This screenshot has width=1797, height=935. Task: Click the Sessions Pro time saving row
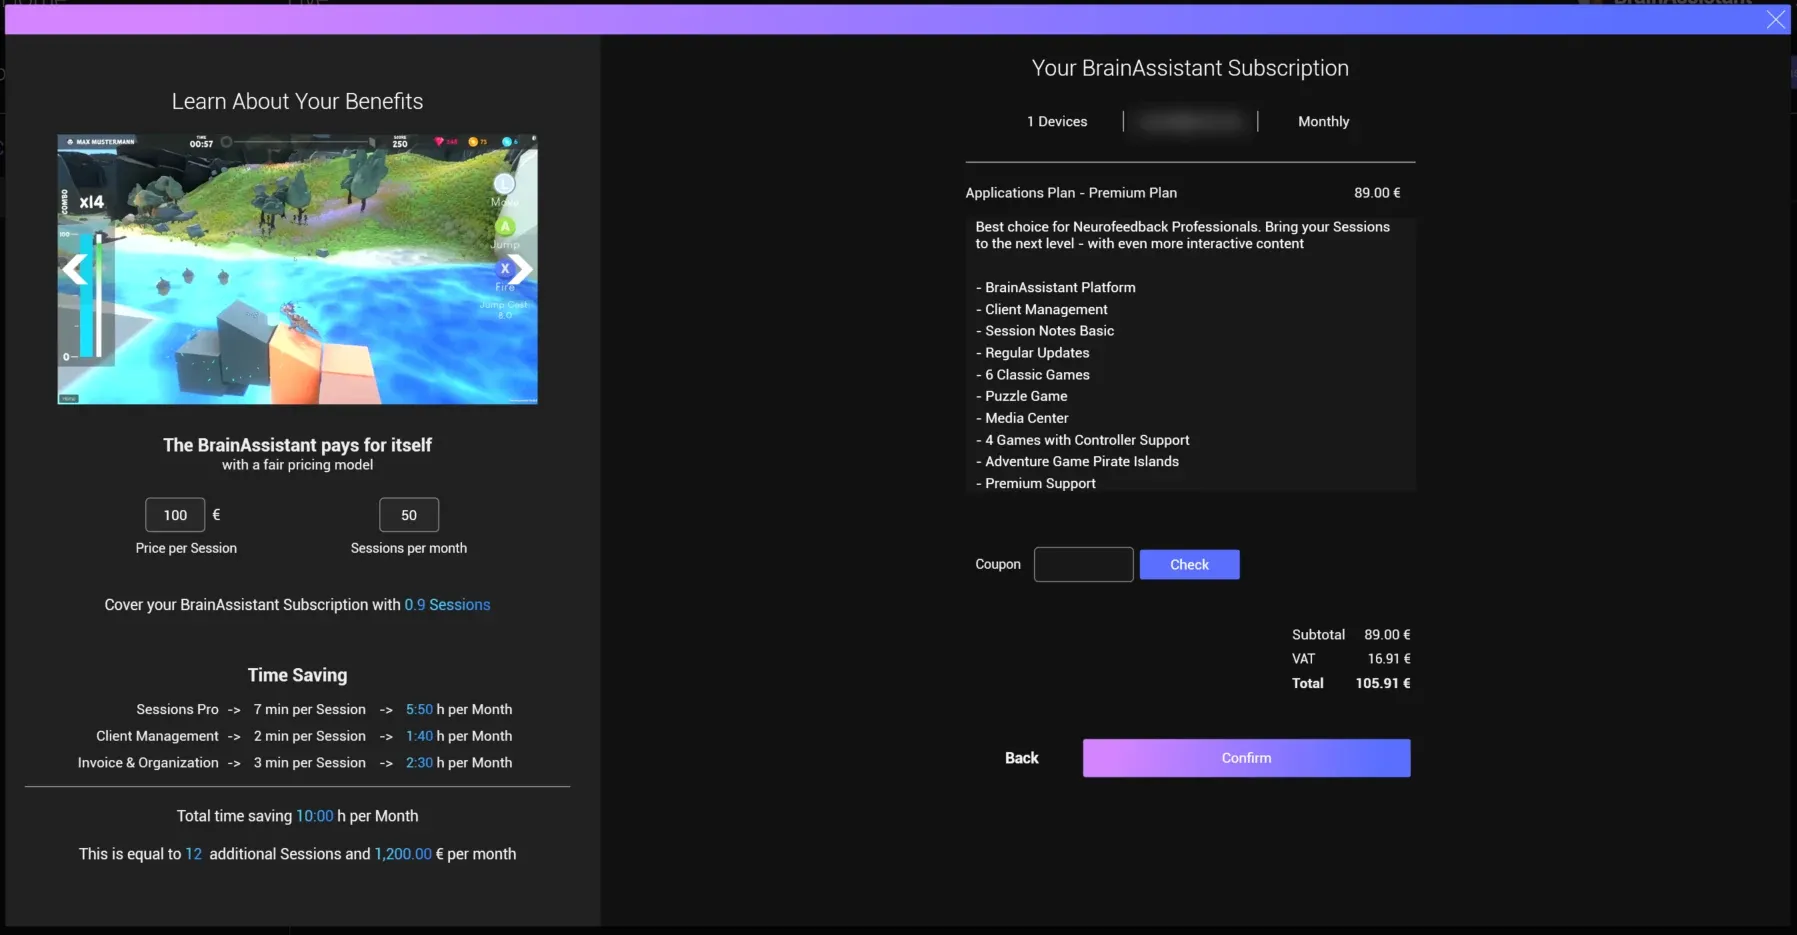tap(324, 709)
